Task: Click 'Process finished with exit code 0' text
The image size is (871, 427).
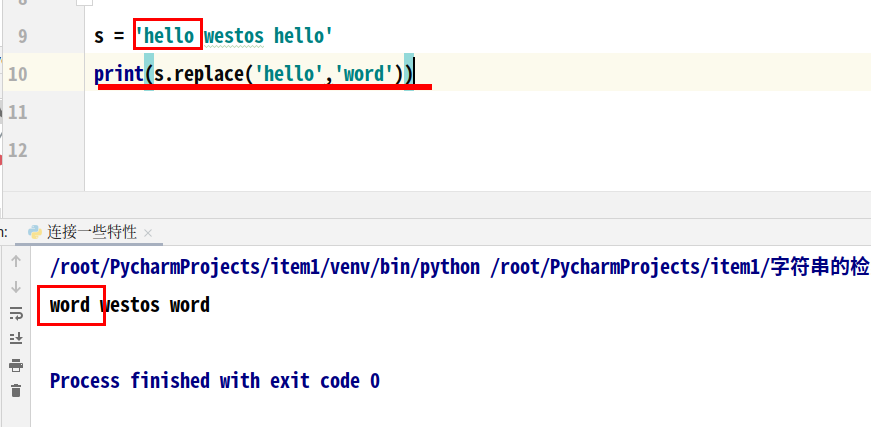Action: [x=215, y=381]
